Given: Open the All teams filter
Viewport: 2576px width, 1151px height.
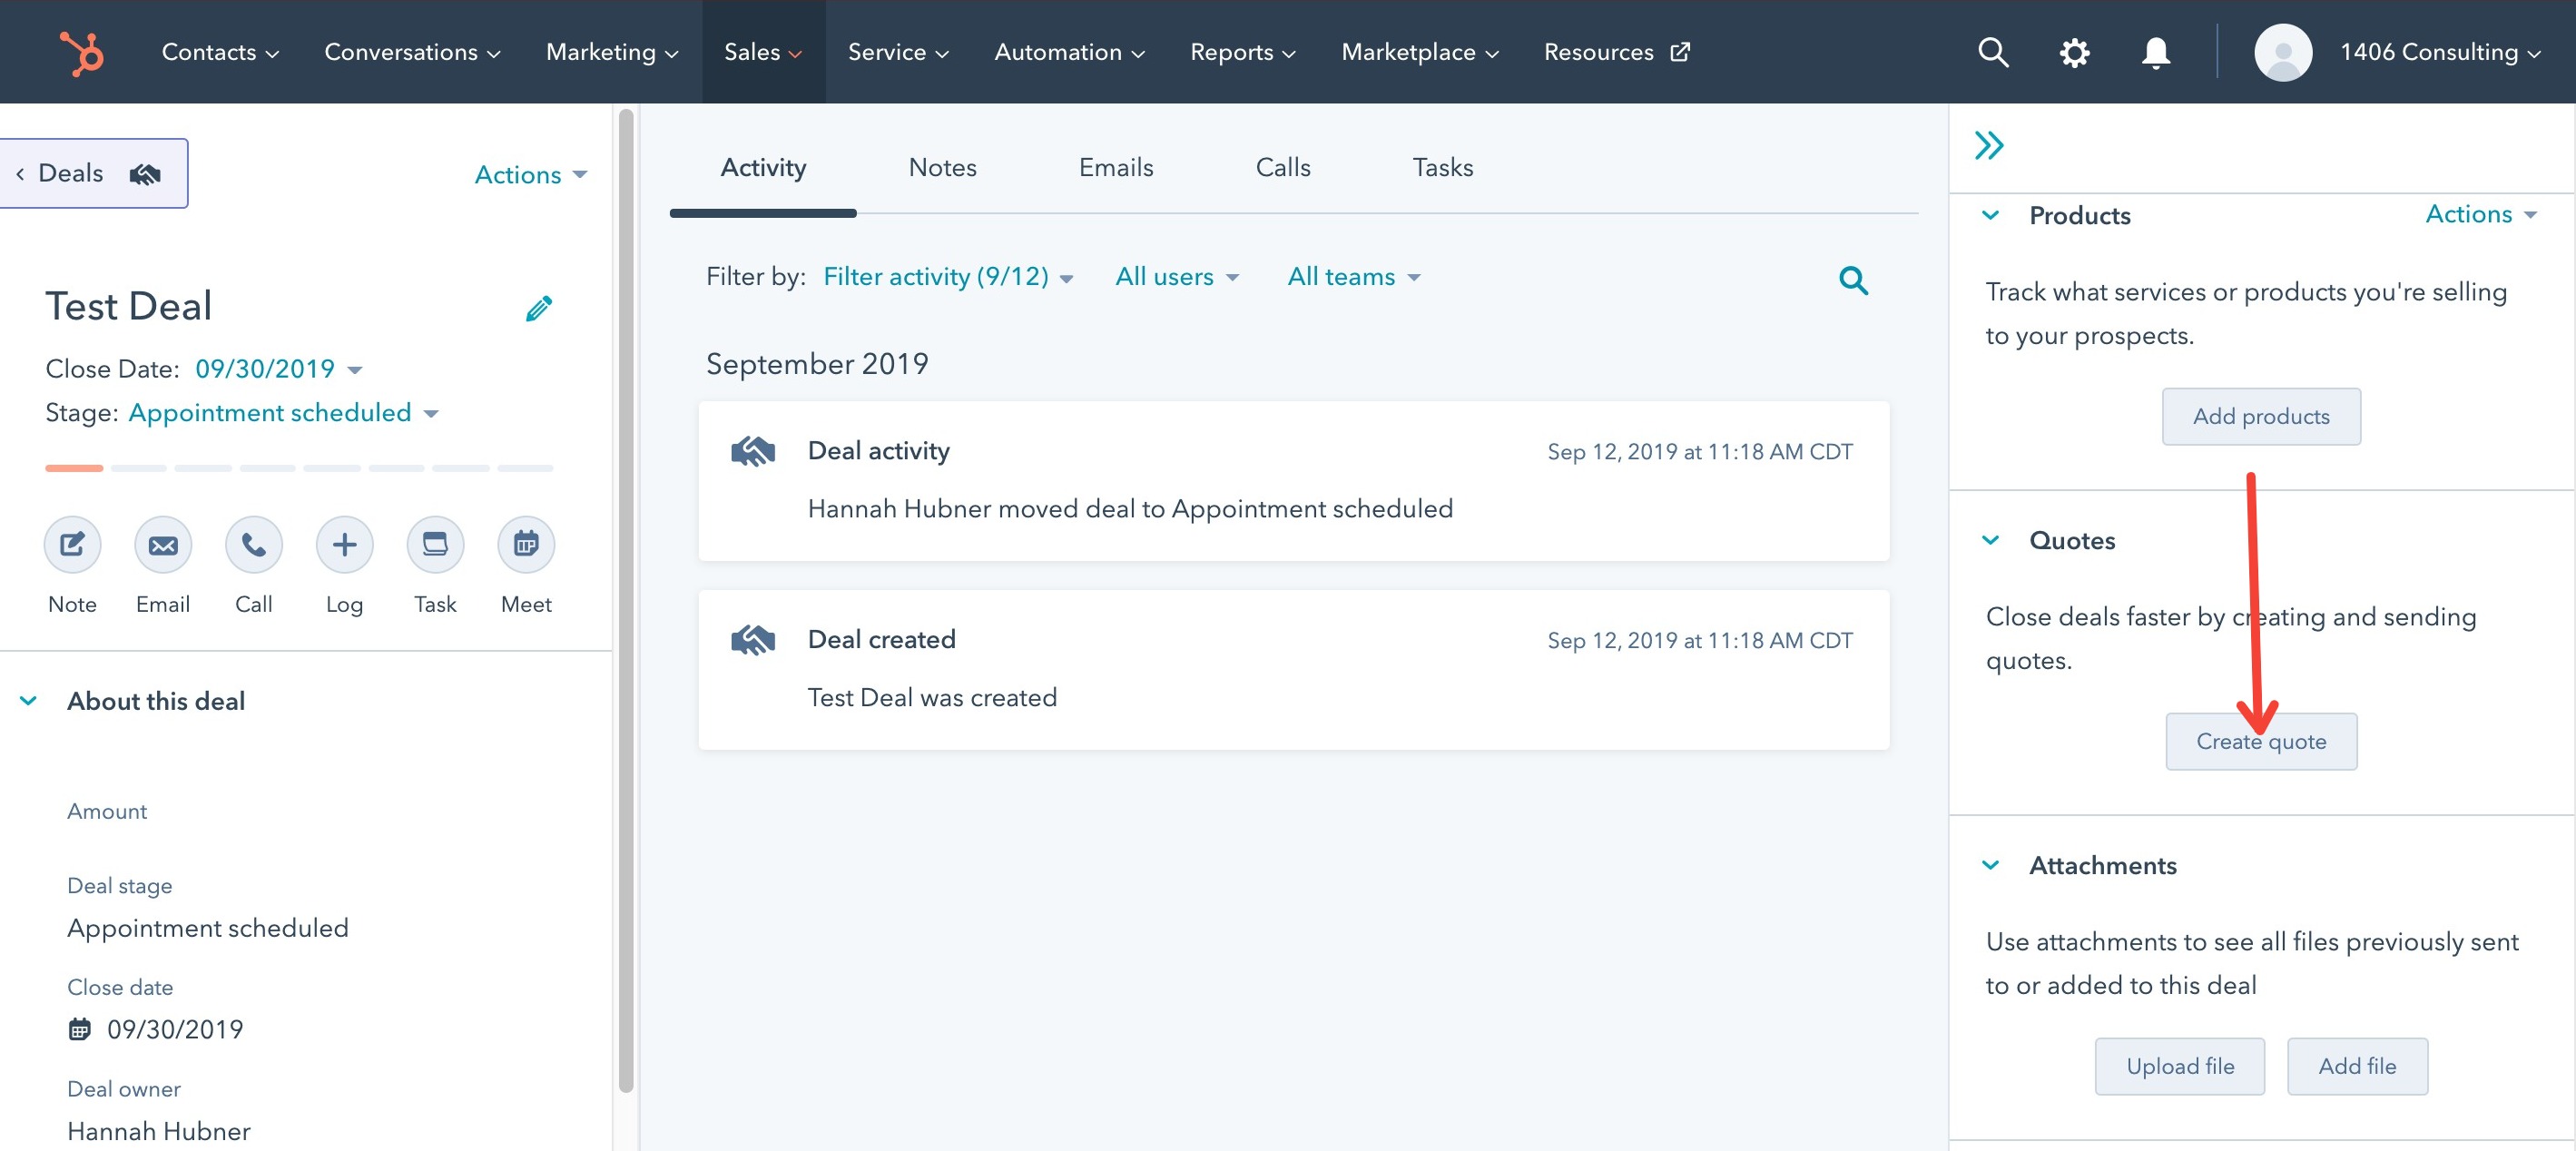Looking at the screenshot, I should [1354, 277].
